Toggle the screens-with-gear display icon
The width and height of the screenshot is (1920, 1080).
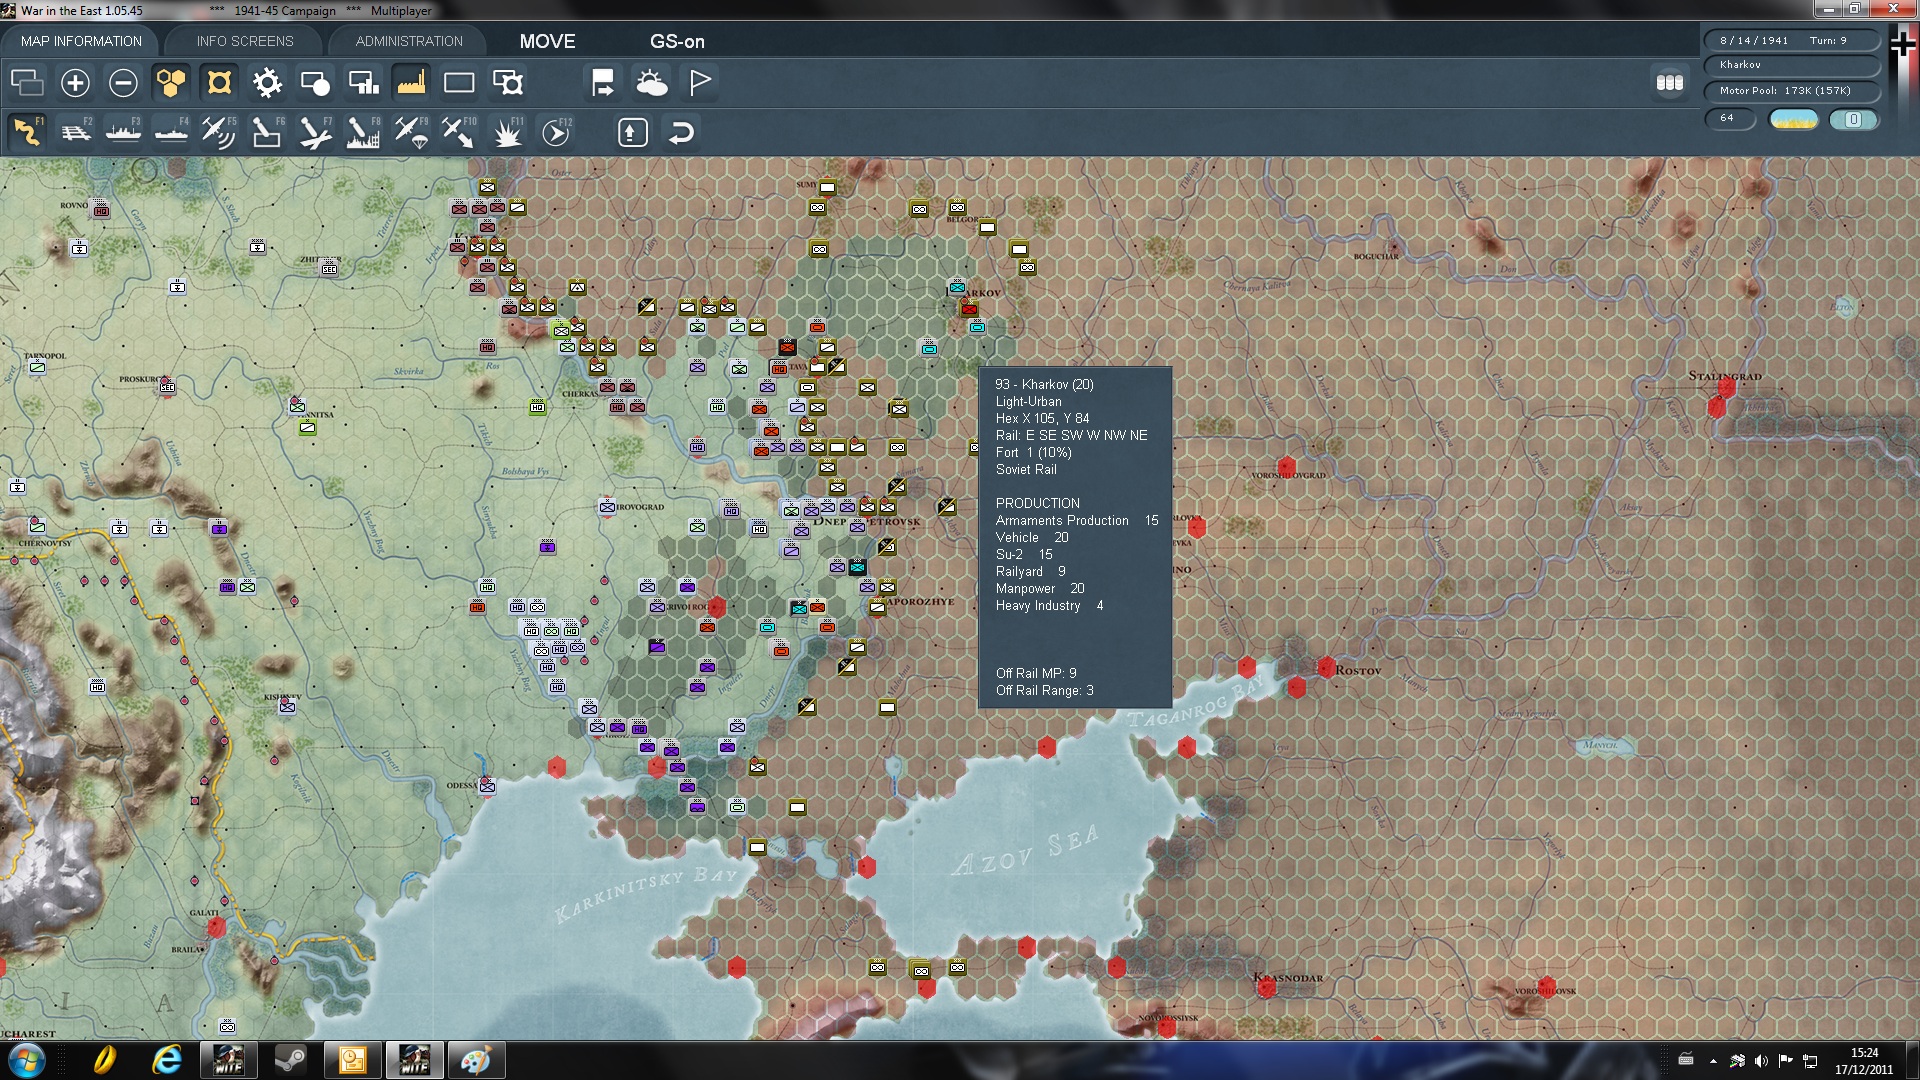pos(508,82)
